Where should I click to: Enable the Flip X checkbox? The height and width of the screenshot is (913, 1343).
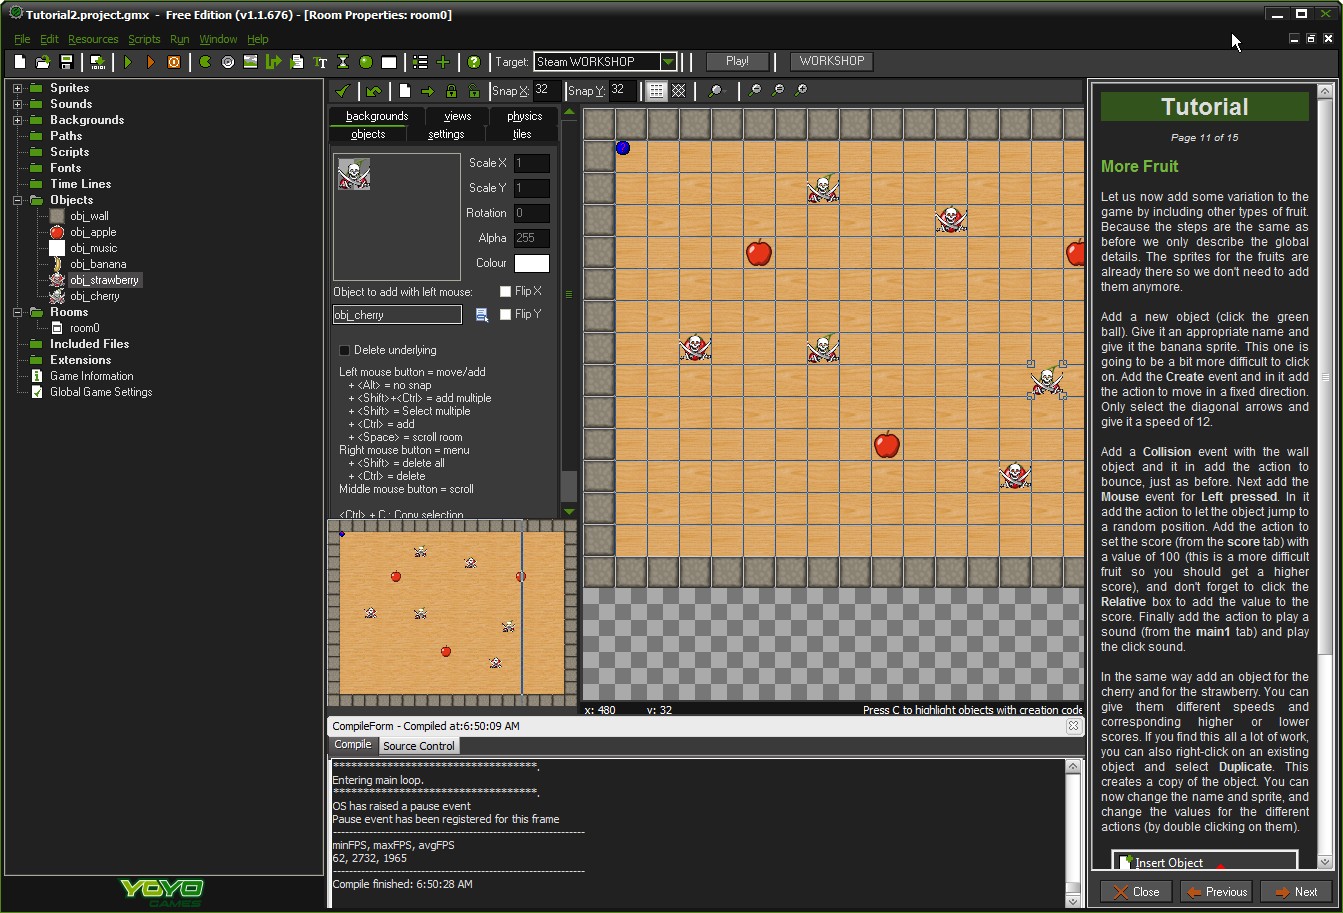[505, 292]
